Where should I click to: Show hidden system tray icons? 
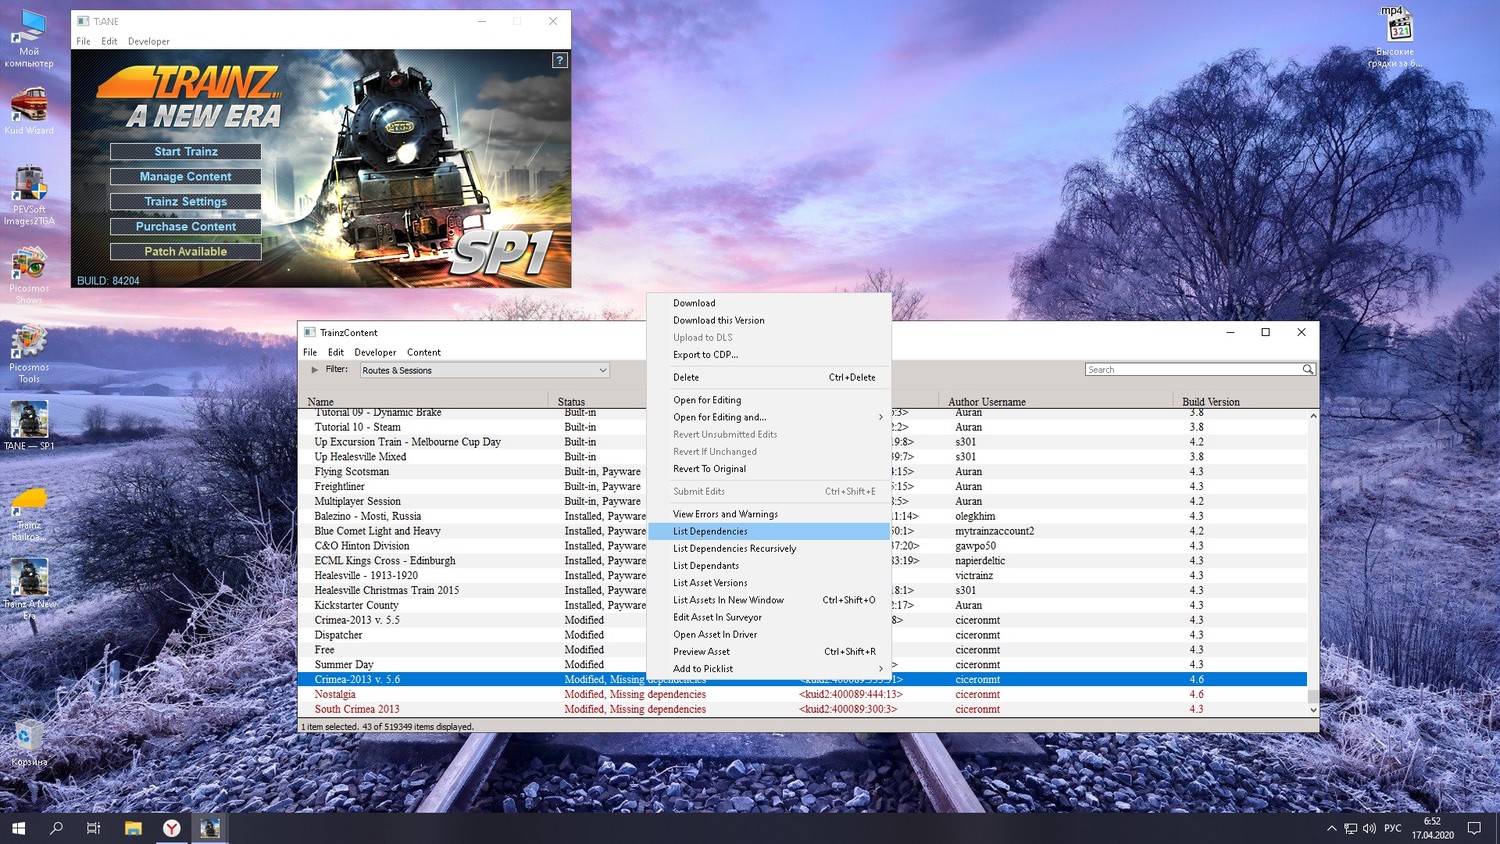point(1331,828)
